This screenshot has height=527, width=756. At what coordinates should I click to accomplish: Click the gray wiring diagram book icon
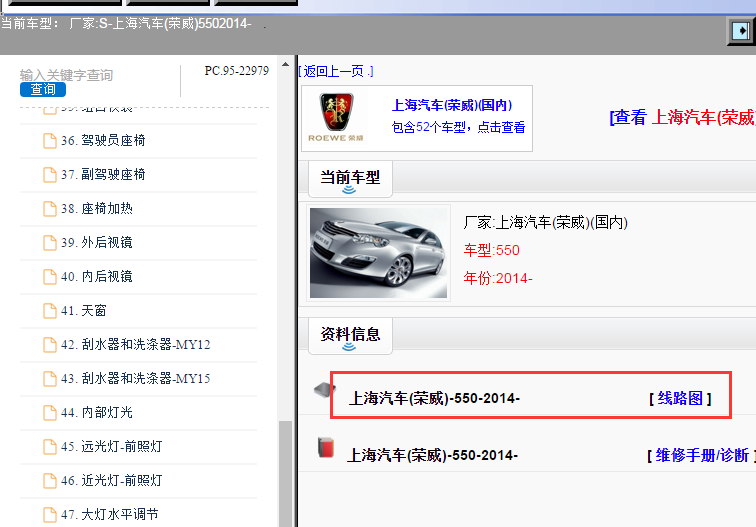324,389
